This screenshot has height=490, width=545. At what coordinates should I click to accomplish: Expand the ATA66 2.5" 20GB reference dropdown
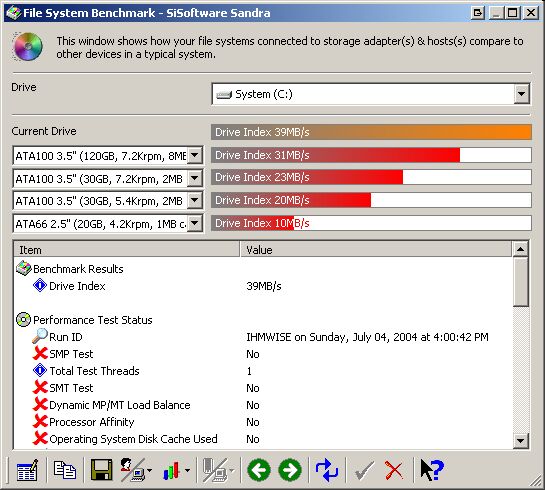195,223
